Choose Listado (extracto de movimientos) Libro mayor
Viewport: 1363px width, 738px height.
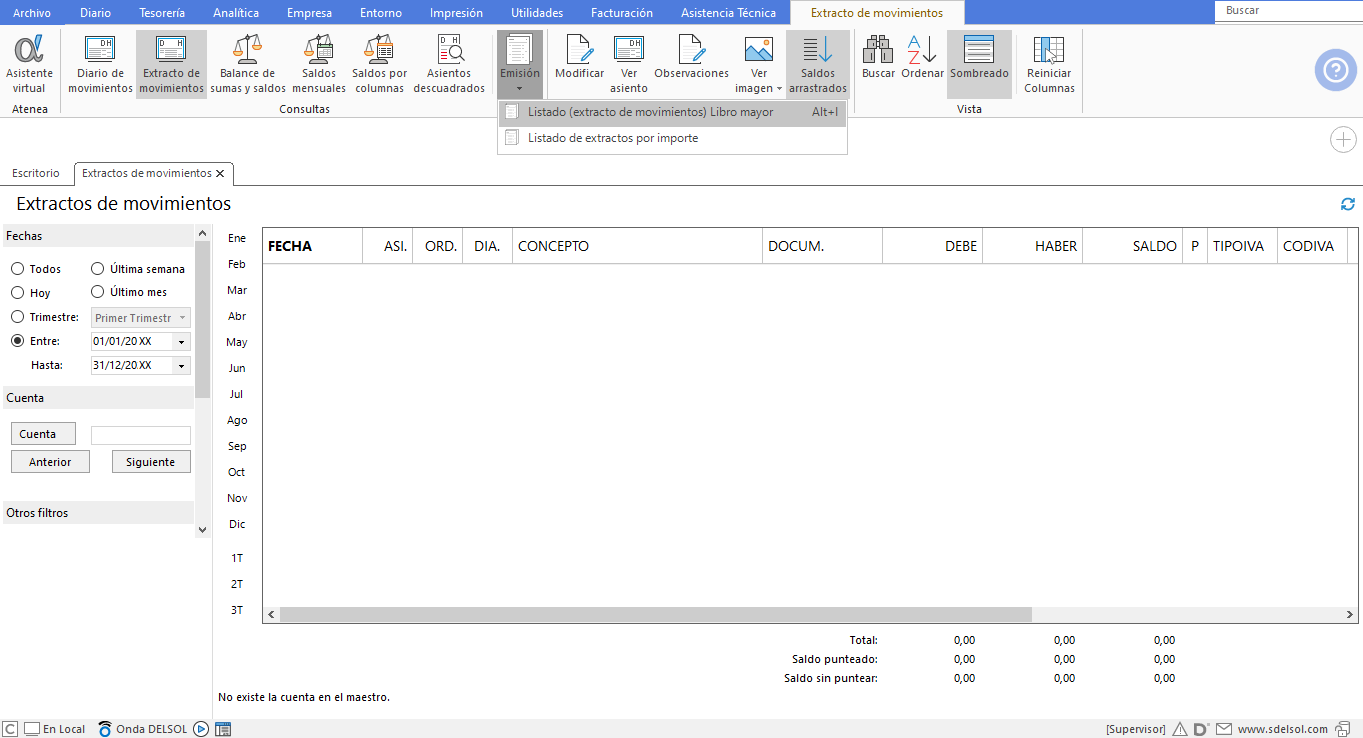pos(672,112)
